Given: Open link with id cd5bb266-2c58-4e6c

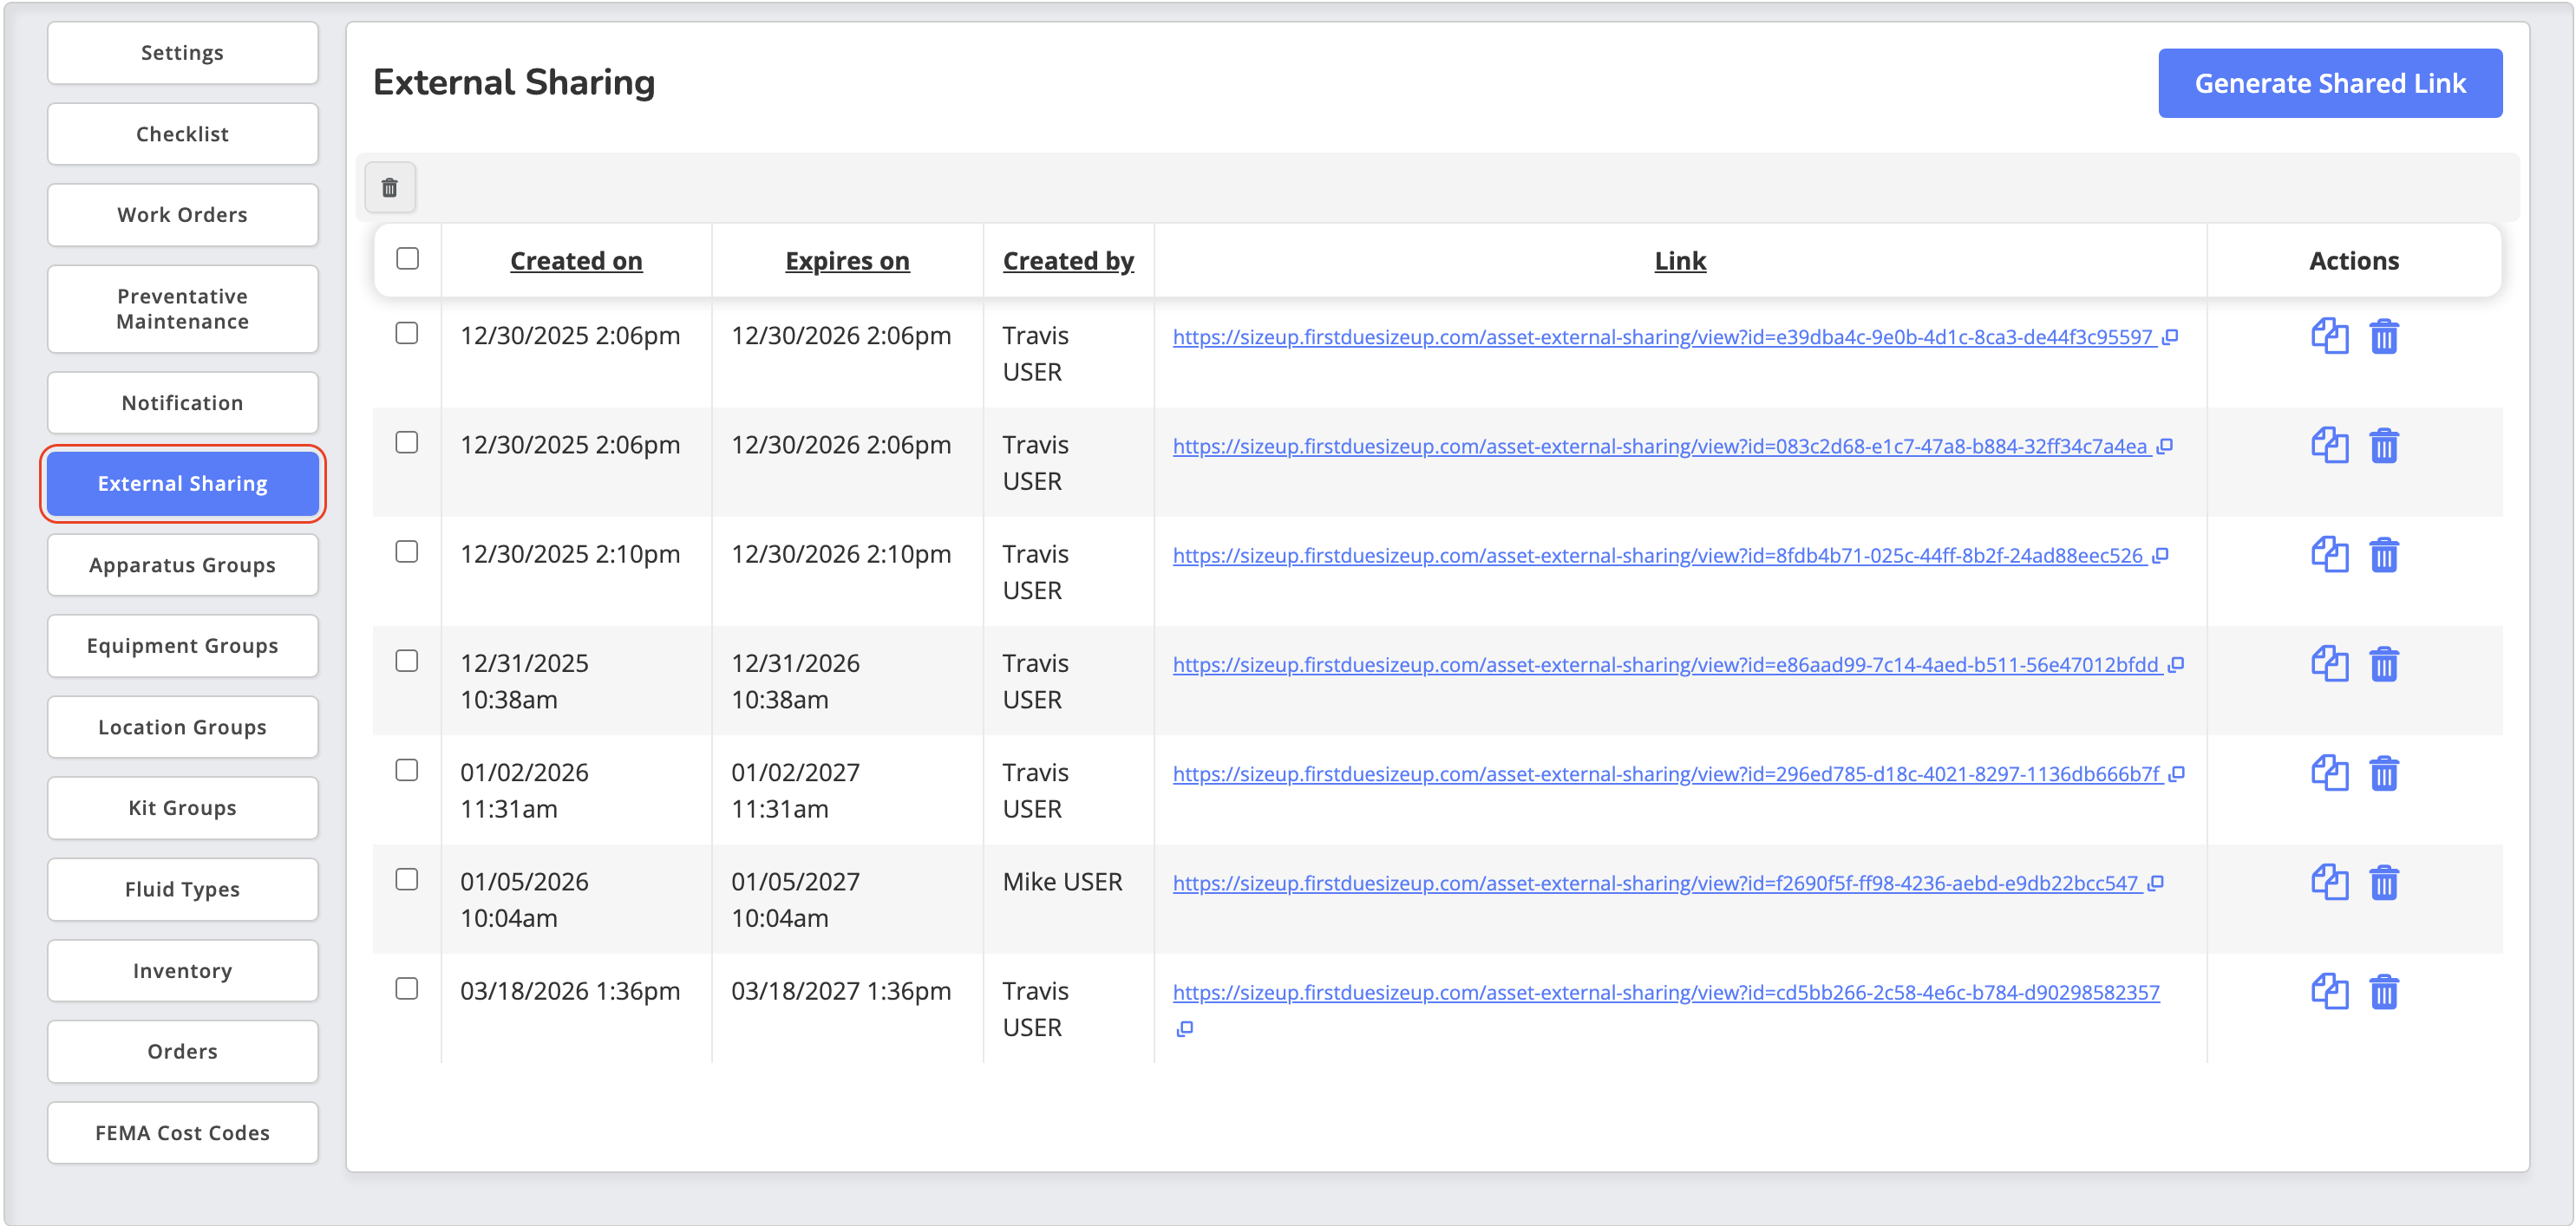Looking at the screenshot, I should tap(1666, 992).
